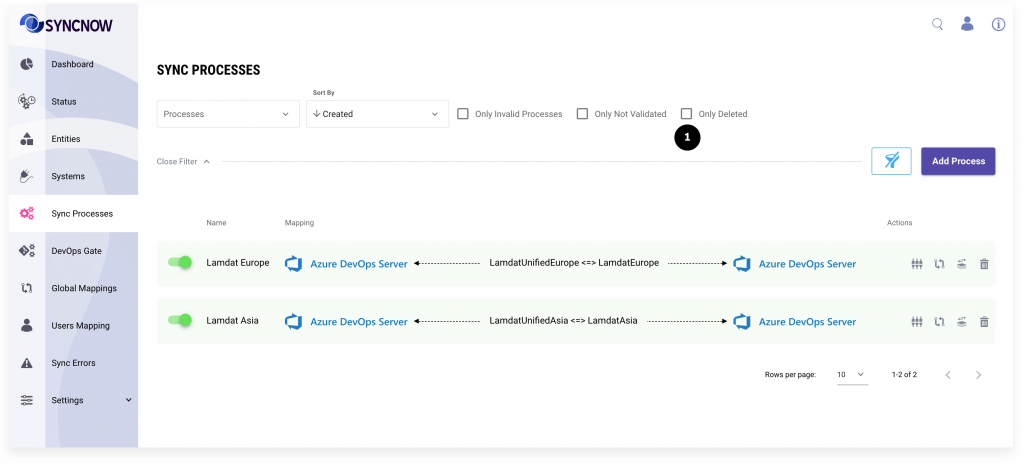
Task: Click the Global Mappings arrows icon
Action: 27,288
